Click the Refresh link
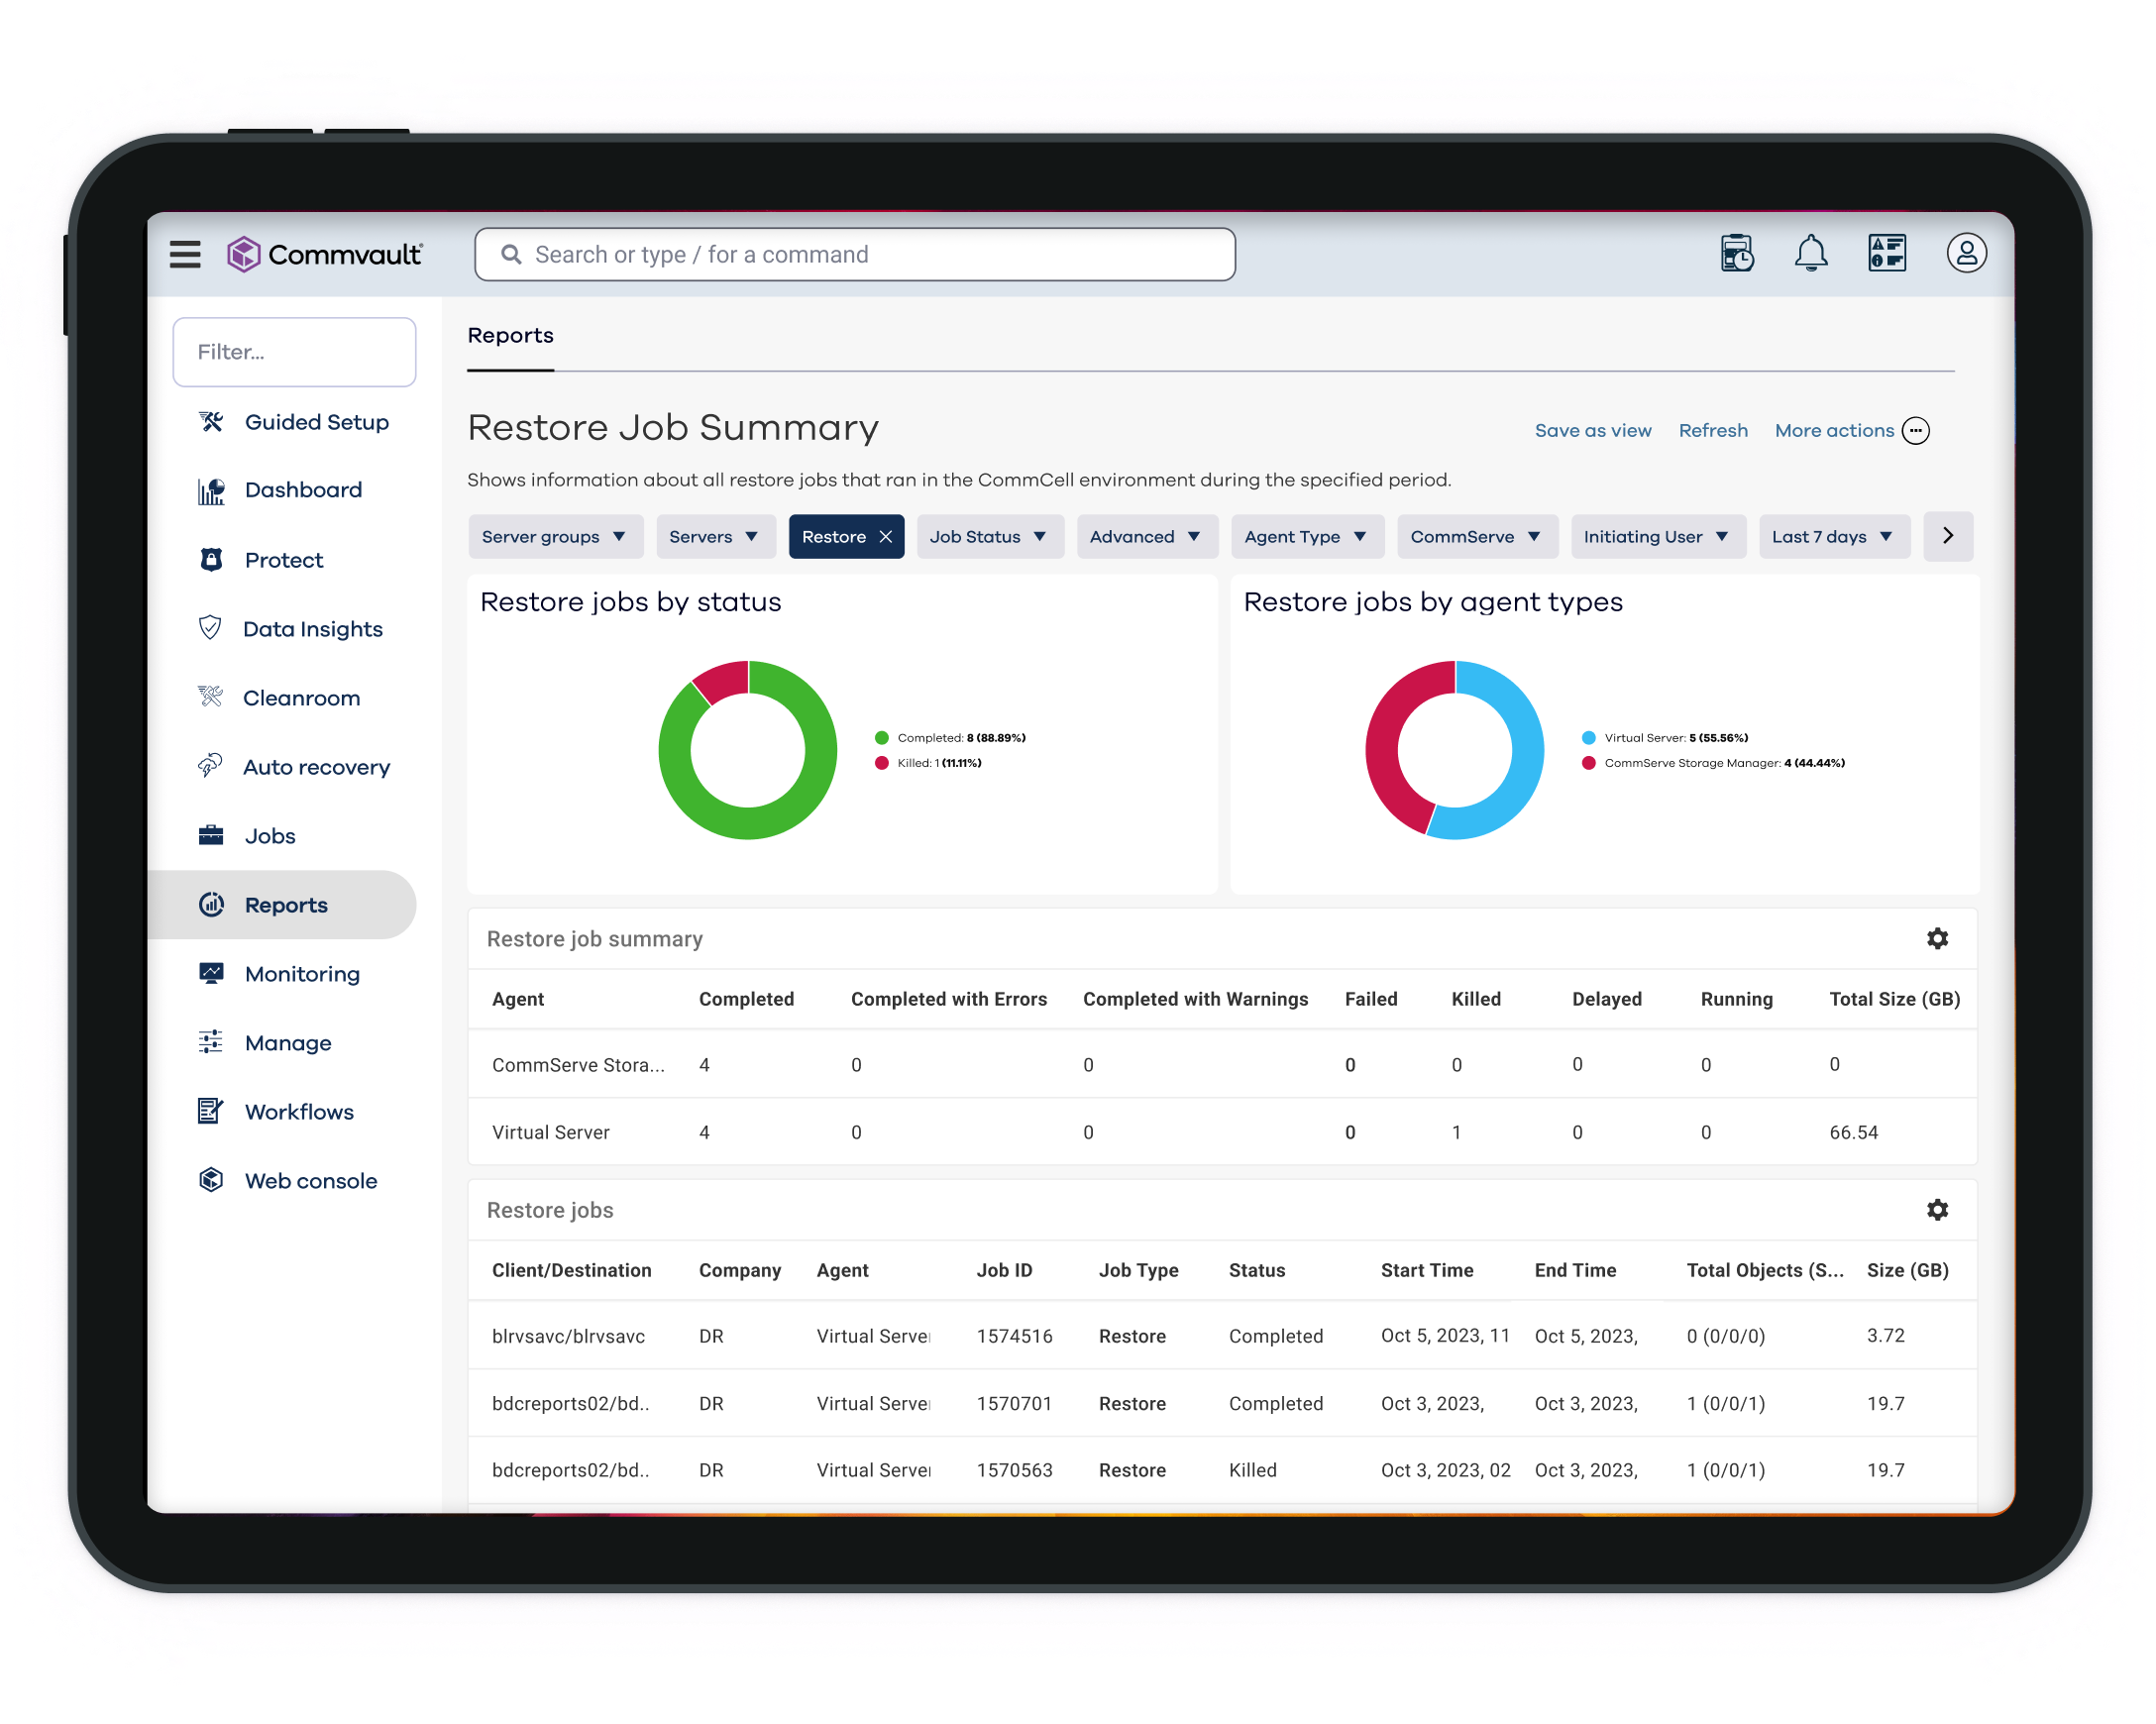The width and height of the screenshot is (2156, 1724). (x=1712, y=431)
